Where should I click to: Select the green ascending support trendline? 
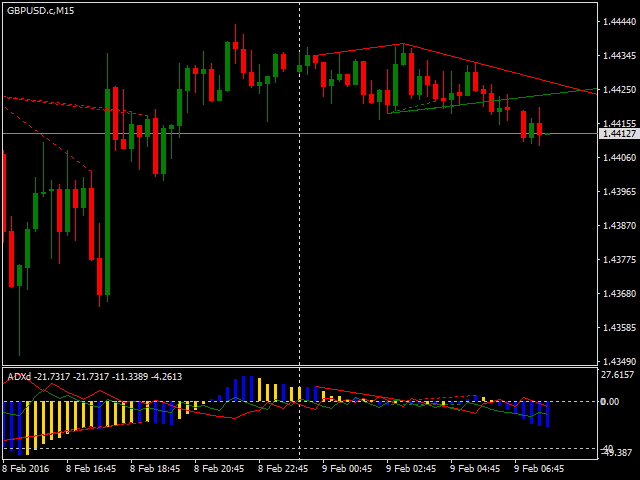[x=492, y=101]
